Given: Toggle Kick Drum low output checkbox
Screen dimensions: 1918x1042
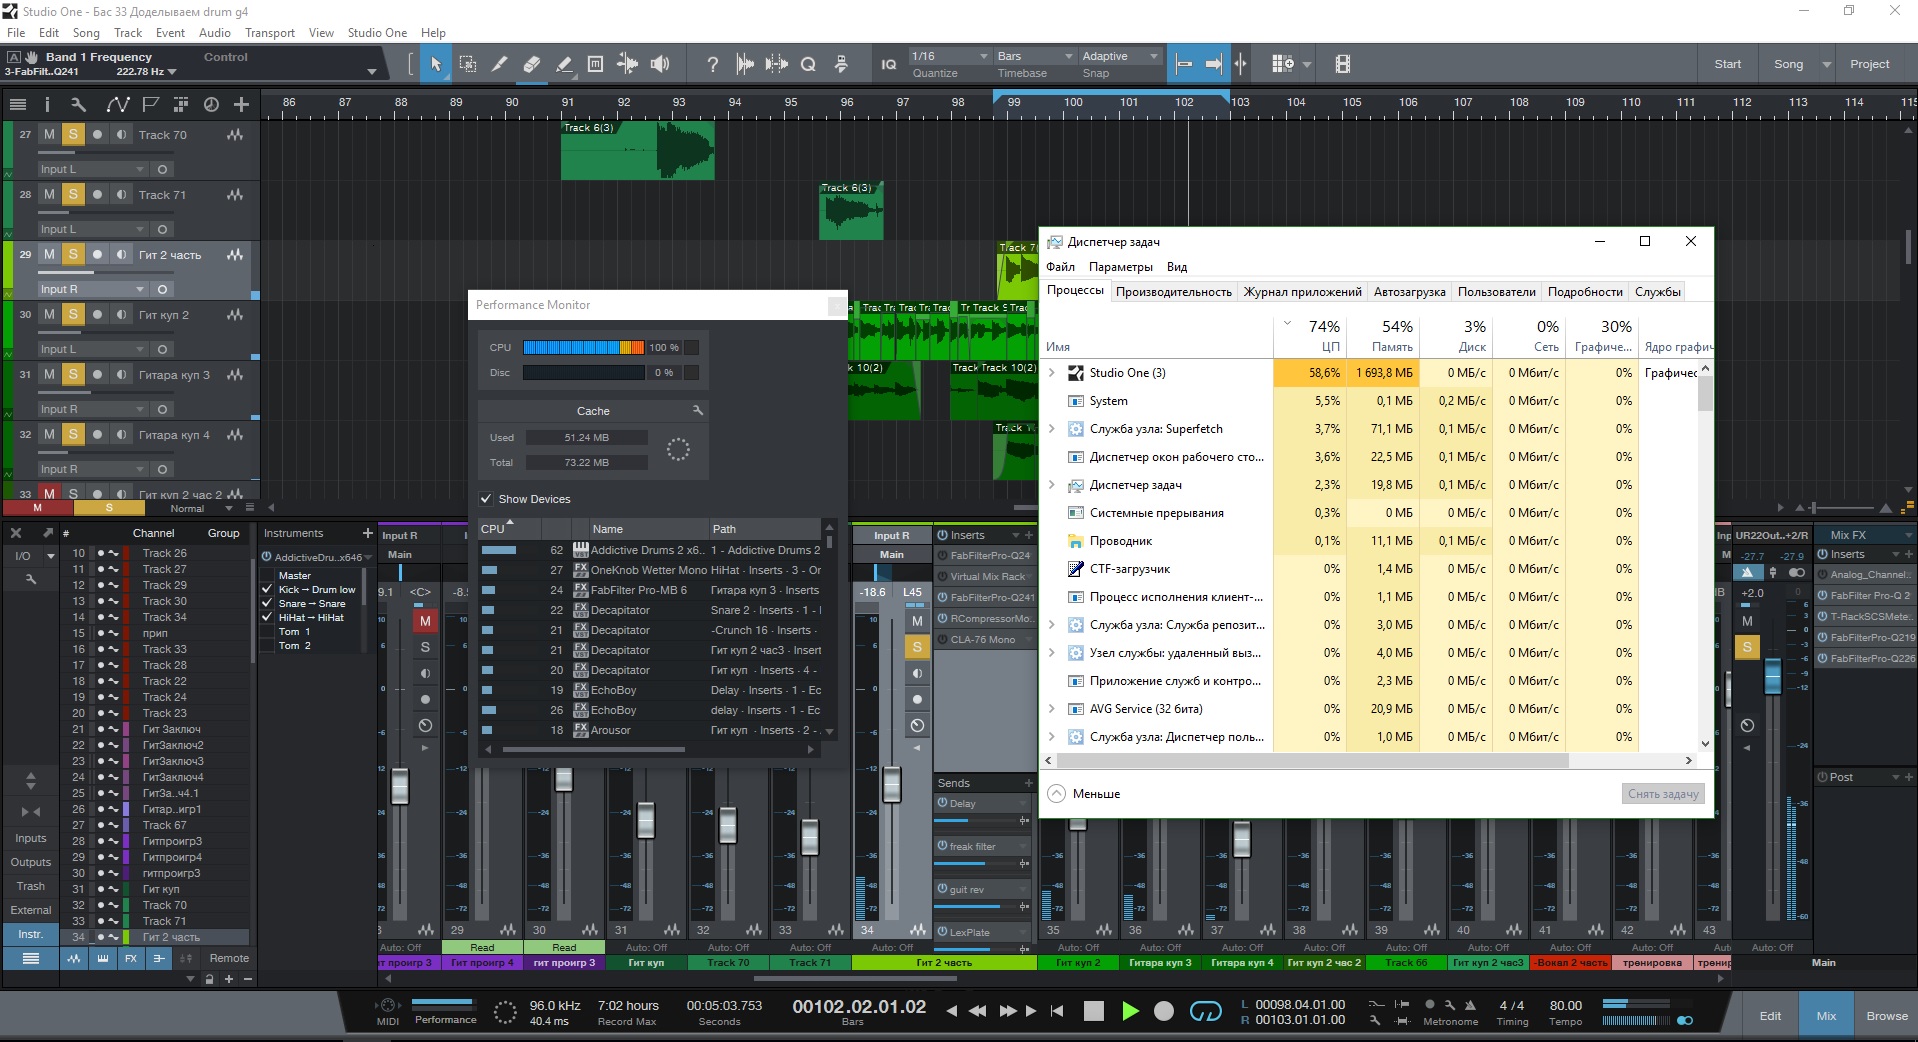Looking at the screenshot, I should click(x=267, y=589).
